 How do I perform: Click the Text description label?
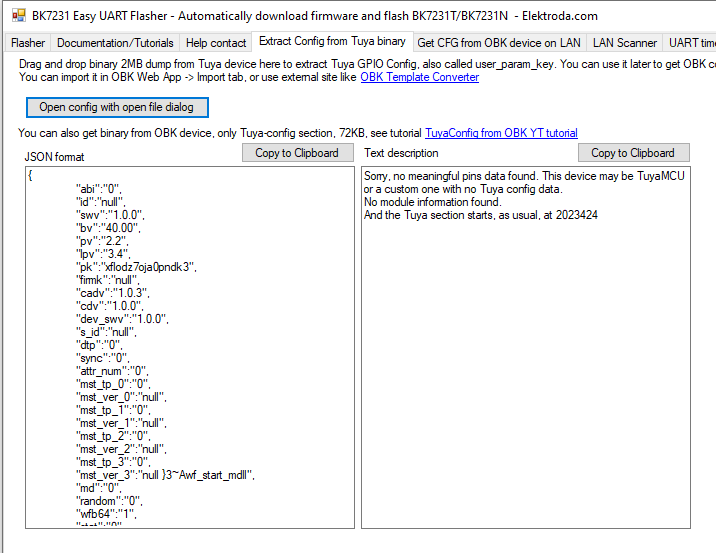pyautogui.click(x=401, y=153)
